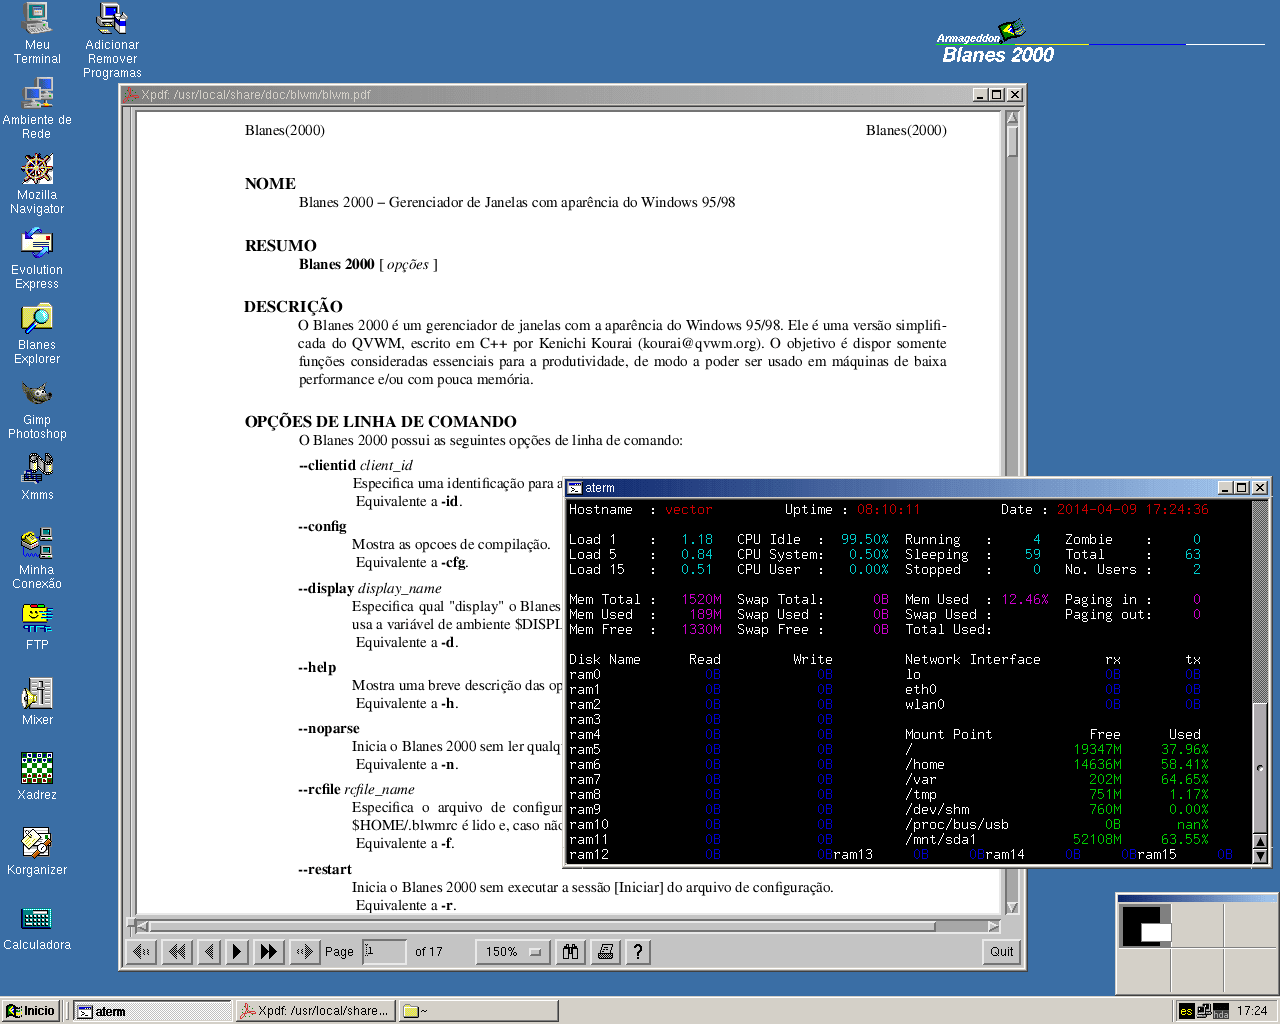This screenshot has width=1280, height=1024.
Task: Open the Korganizer desktop icon
Action: point(37,852)
